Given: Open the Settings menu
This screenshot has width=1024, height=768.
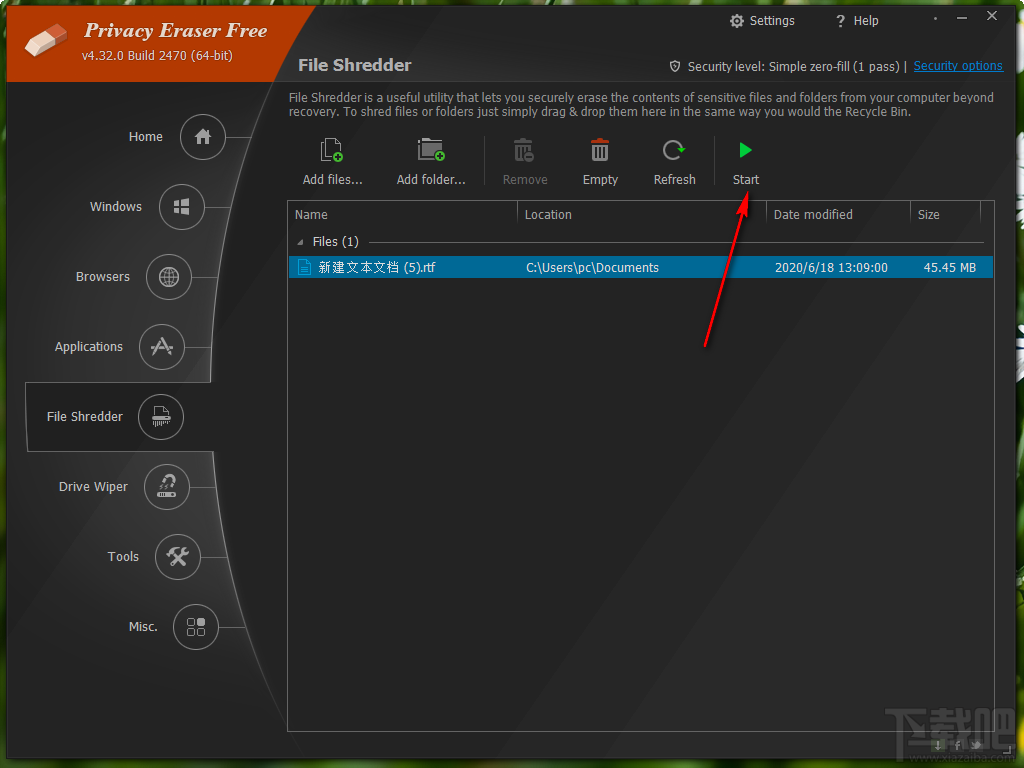Looking at the screenshot, I should (762, 20).
